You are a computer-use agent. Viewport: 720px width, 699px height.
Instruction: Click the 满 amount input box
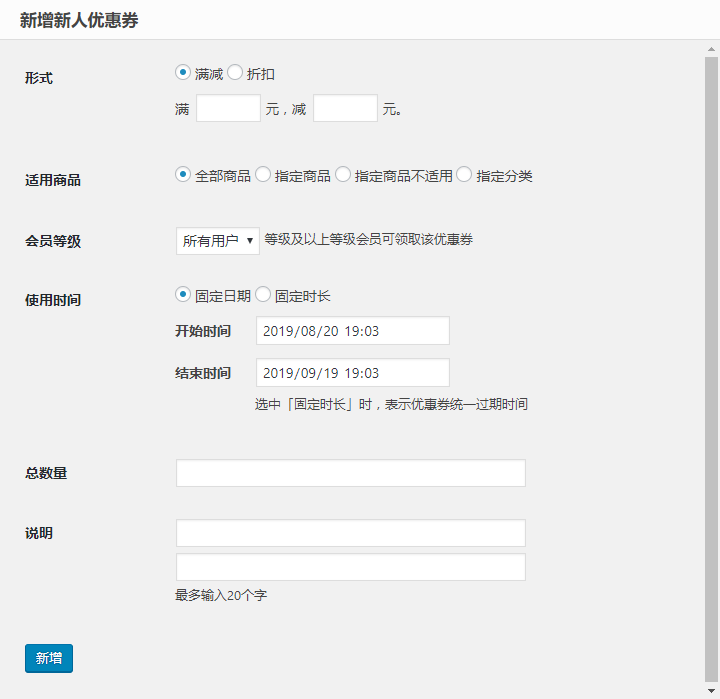point(228,109)
